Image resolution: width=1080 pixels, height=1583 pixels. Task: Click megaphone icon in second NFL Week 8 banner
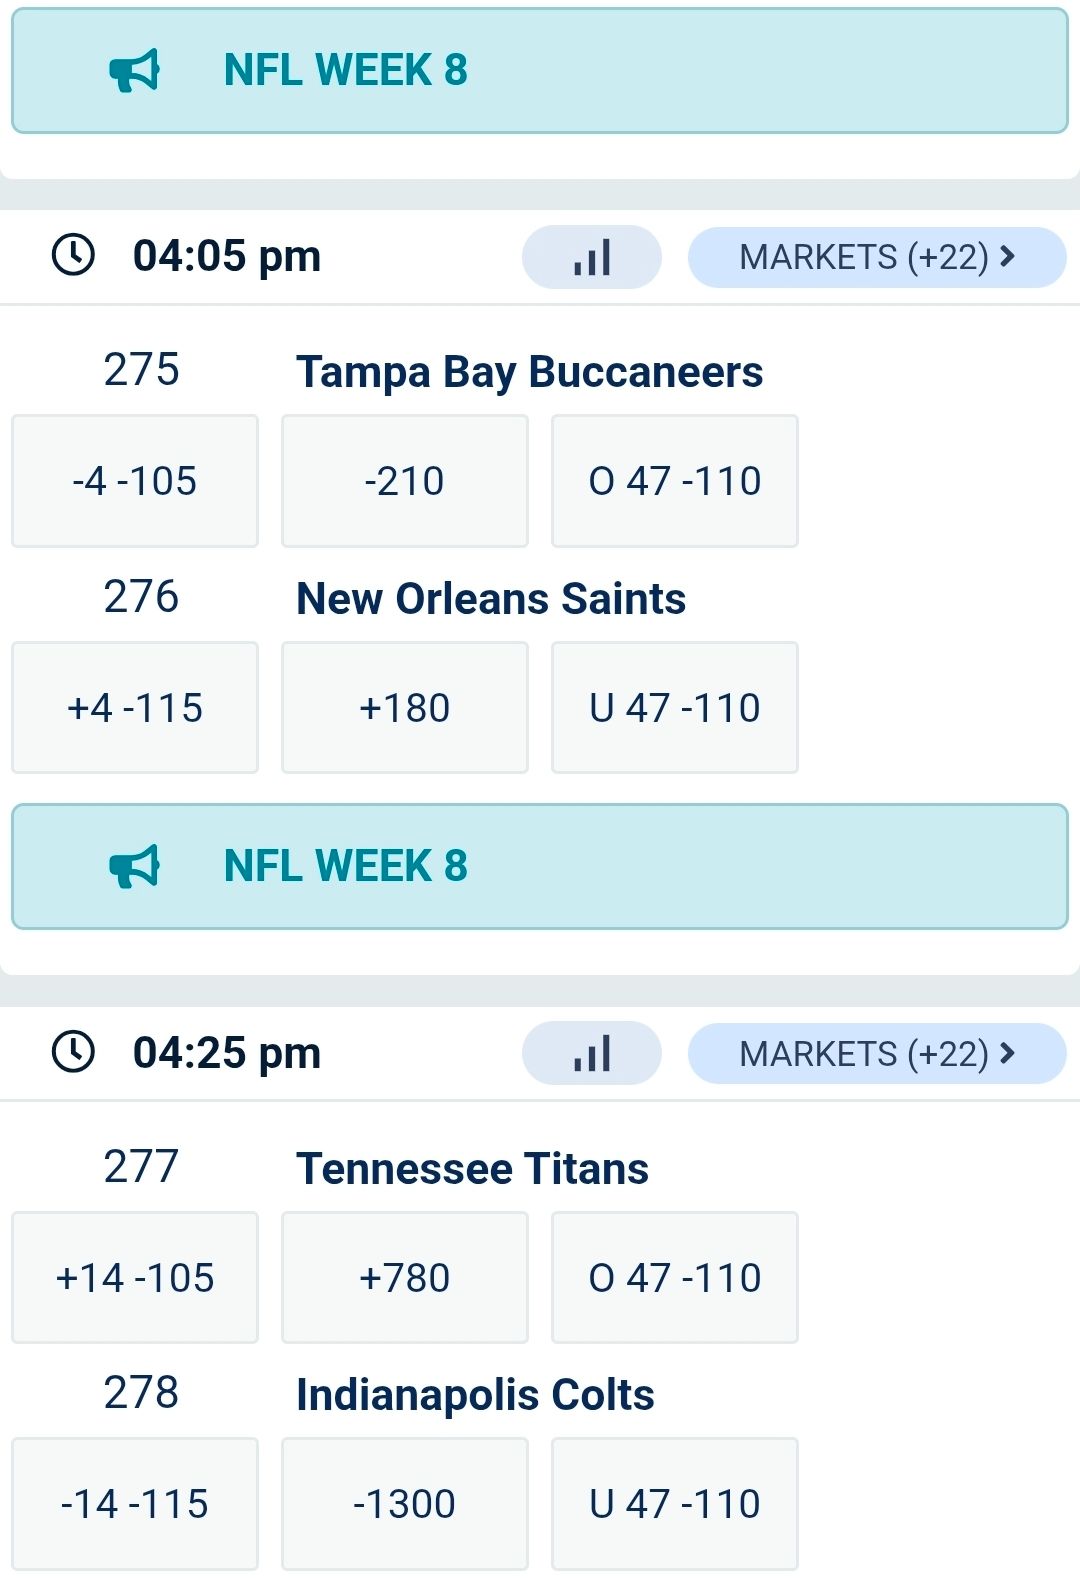pyautogui.click(x=134, y=867)
